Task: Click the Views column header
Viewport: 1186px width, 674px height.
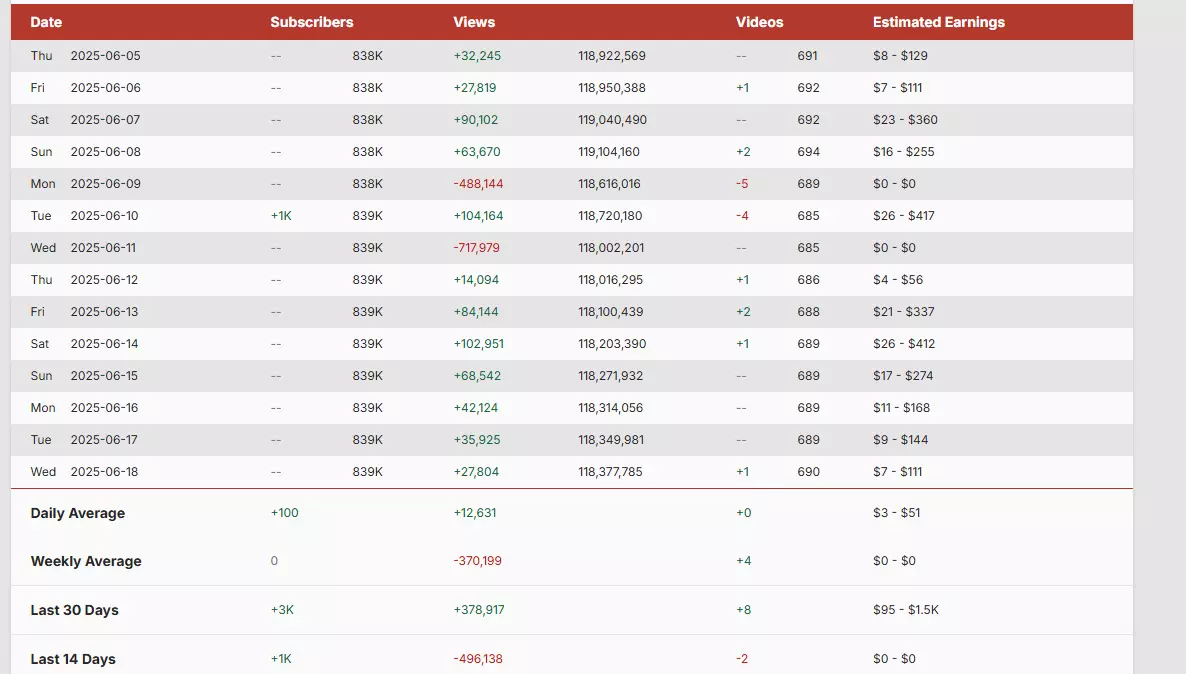Action: (x=474, y=22)
